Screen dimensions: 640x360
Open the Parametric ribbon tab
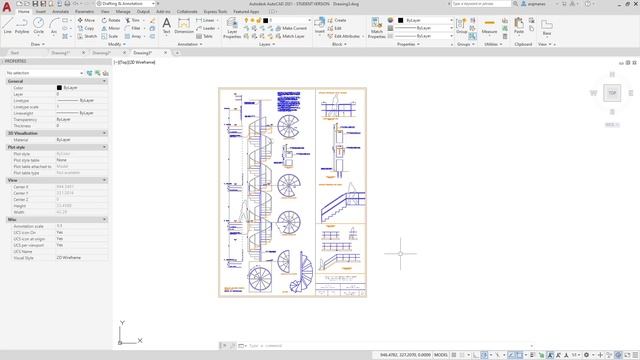point(84,12)
